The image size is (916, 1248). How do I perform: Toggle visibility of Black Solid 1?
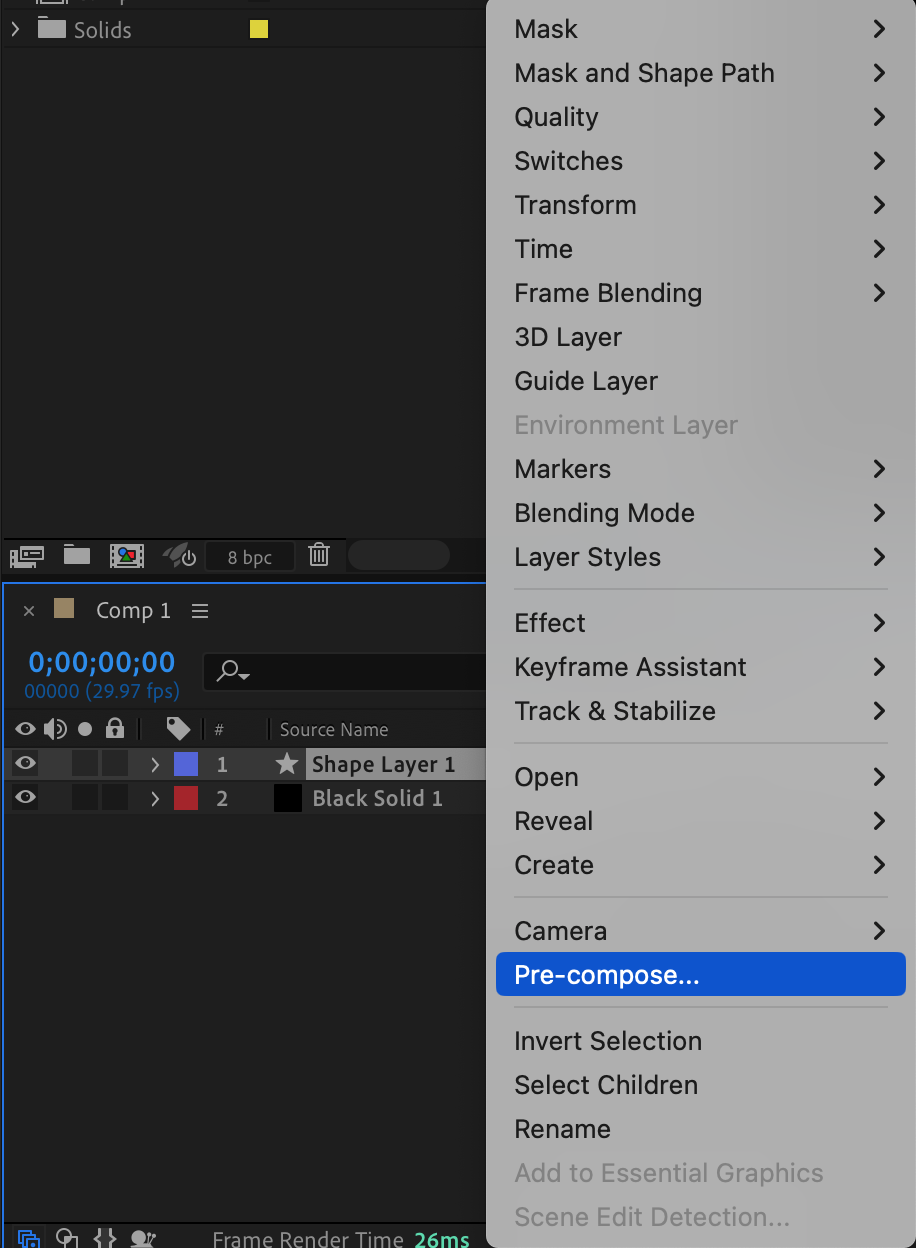(x=25, y=798)
